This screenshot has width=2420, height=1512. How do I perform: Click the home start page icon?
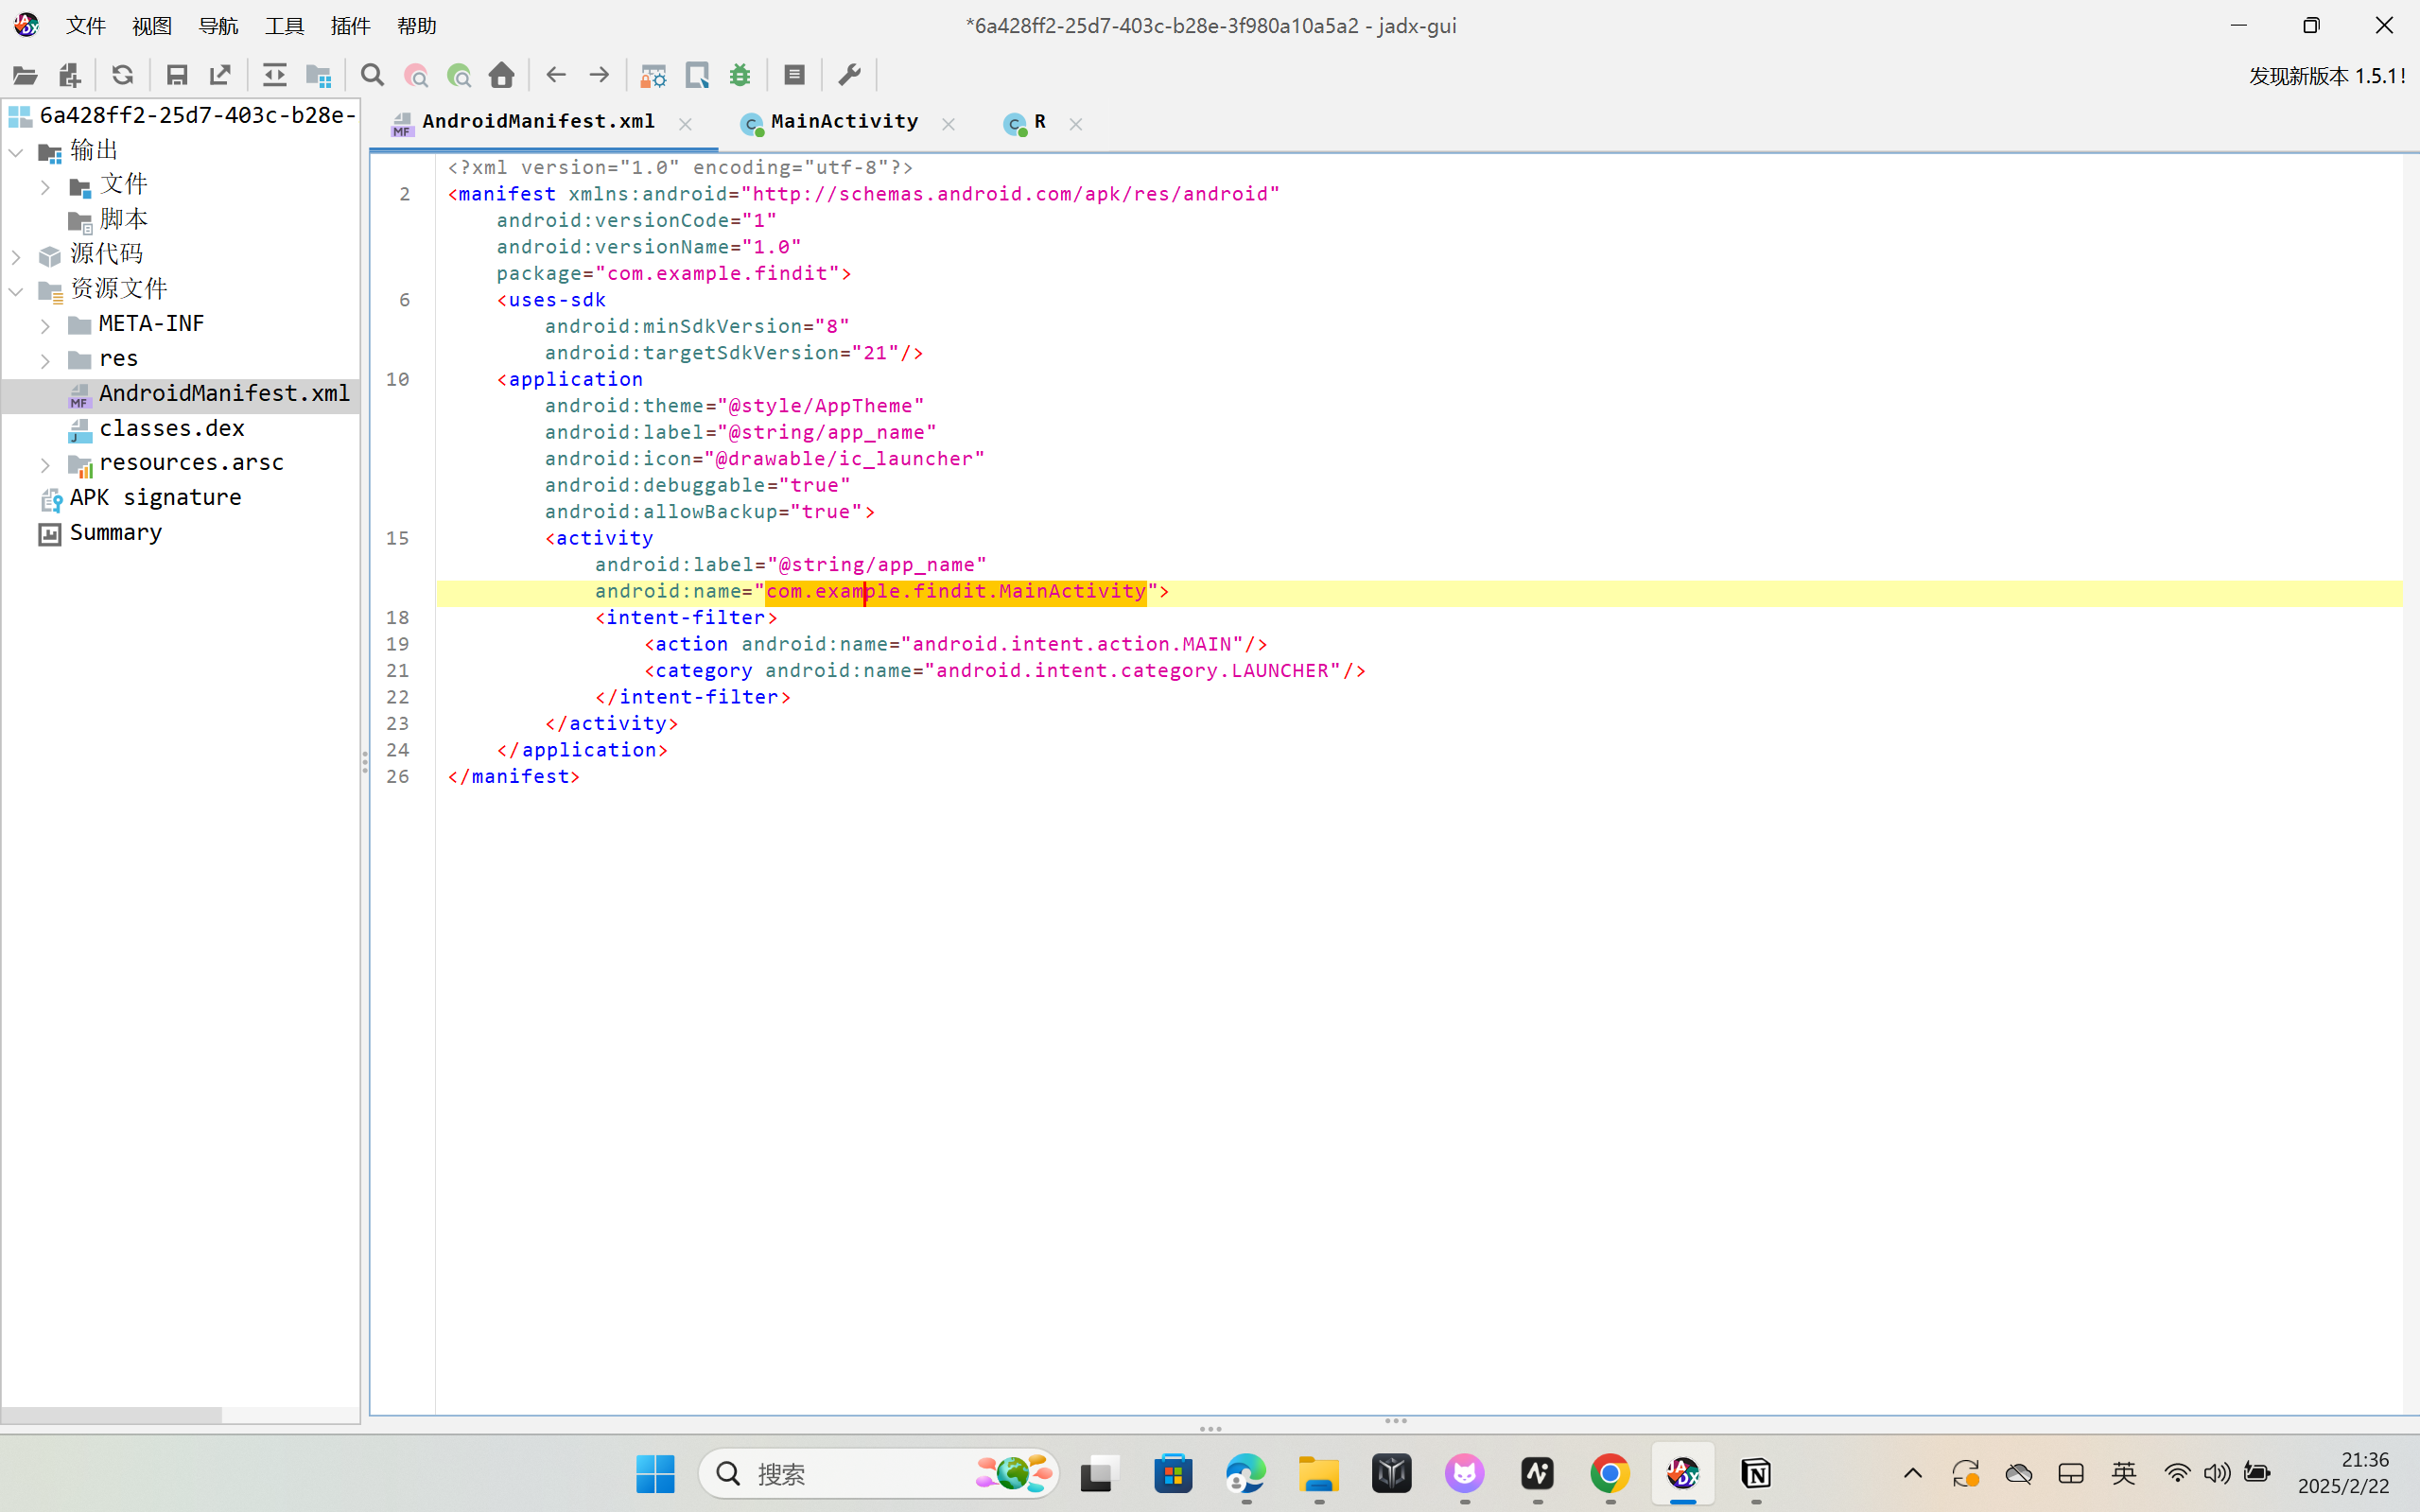pos(502,75)
